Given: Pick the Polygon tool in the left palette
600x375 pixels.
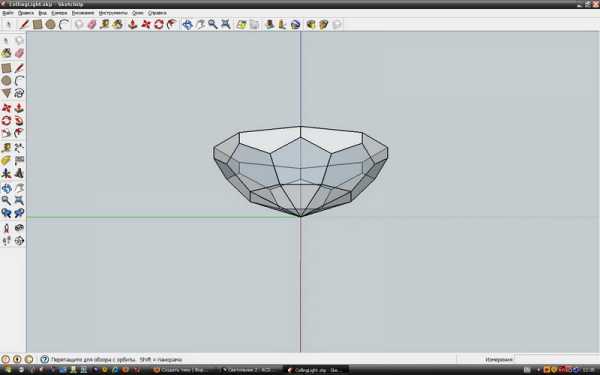Looking at the screenshot, I should point(6,93).
